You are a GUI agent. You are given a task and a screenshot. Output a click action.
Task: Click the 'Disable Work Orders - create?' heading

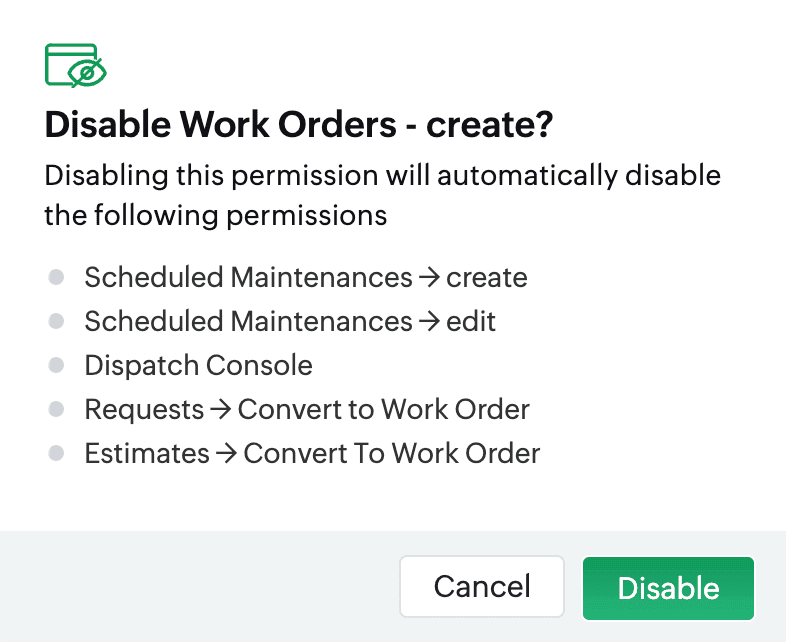click(299, 124)
